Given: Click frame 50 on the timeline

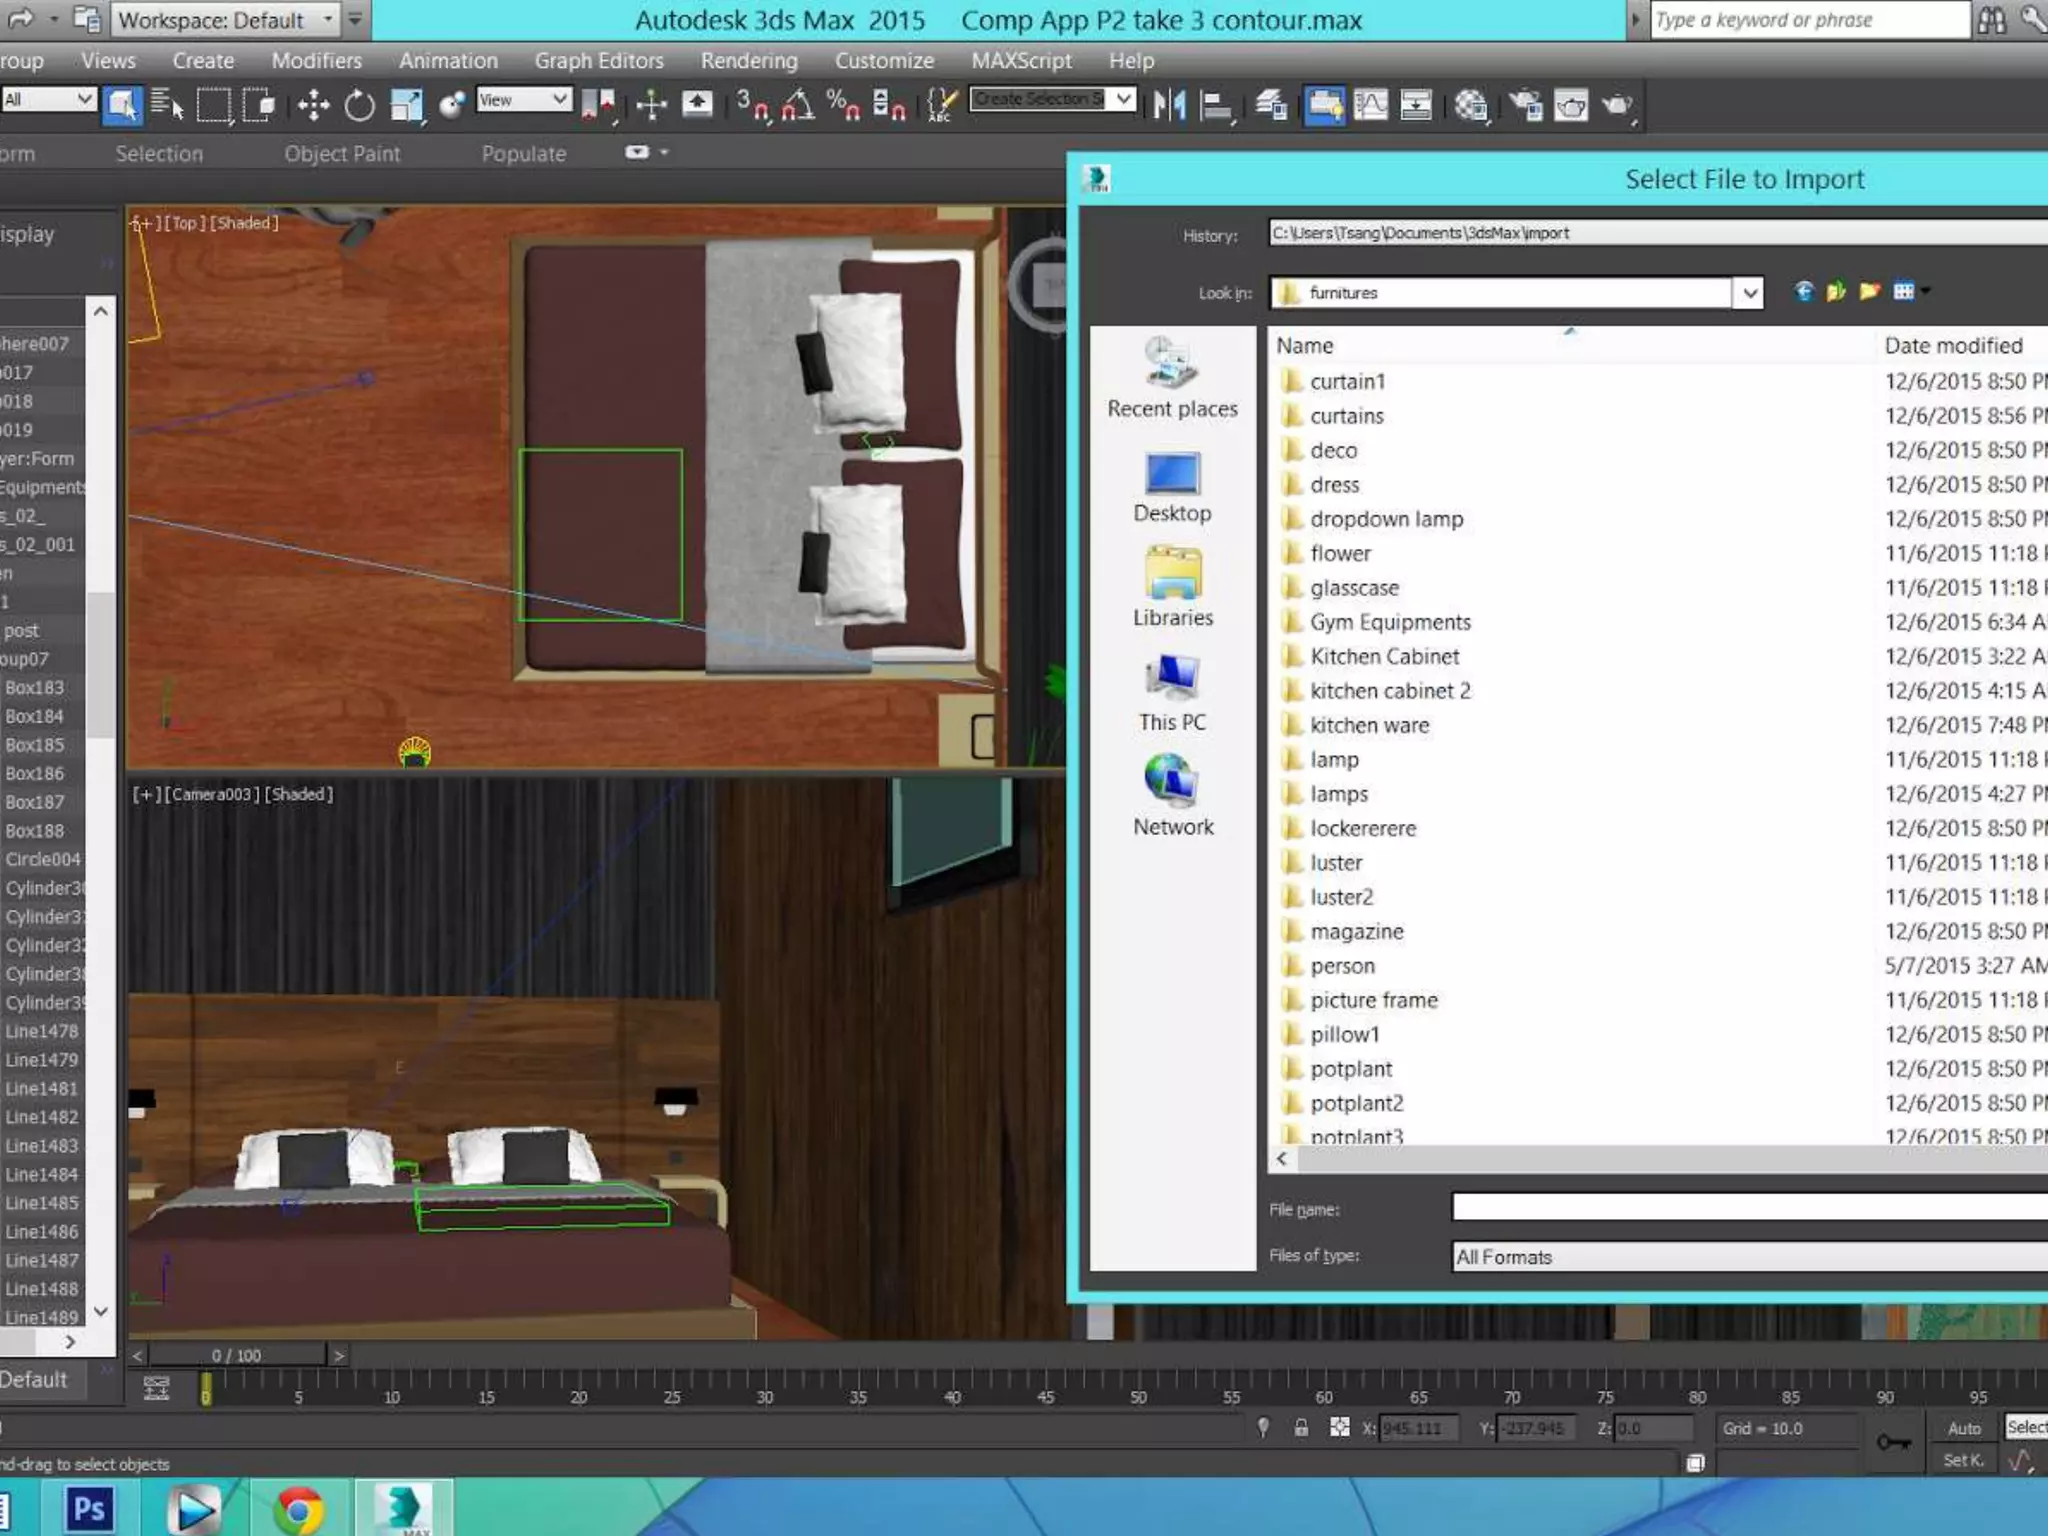Looking at the screenshot, I should (1139, 1384).
